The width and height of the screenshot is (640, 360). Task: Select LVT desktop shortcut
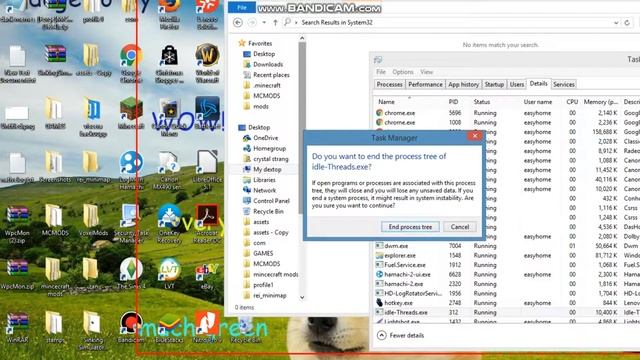169,273
